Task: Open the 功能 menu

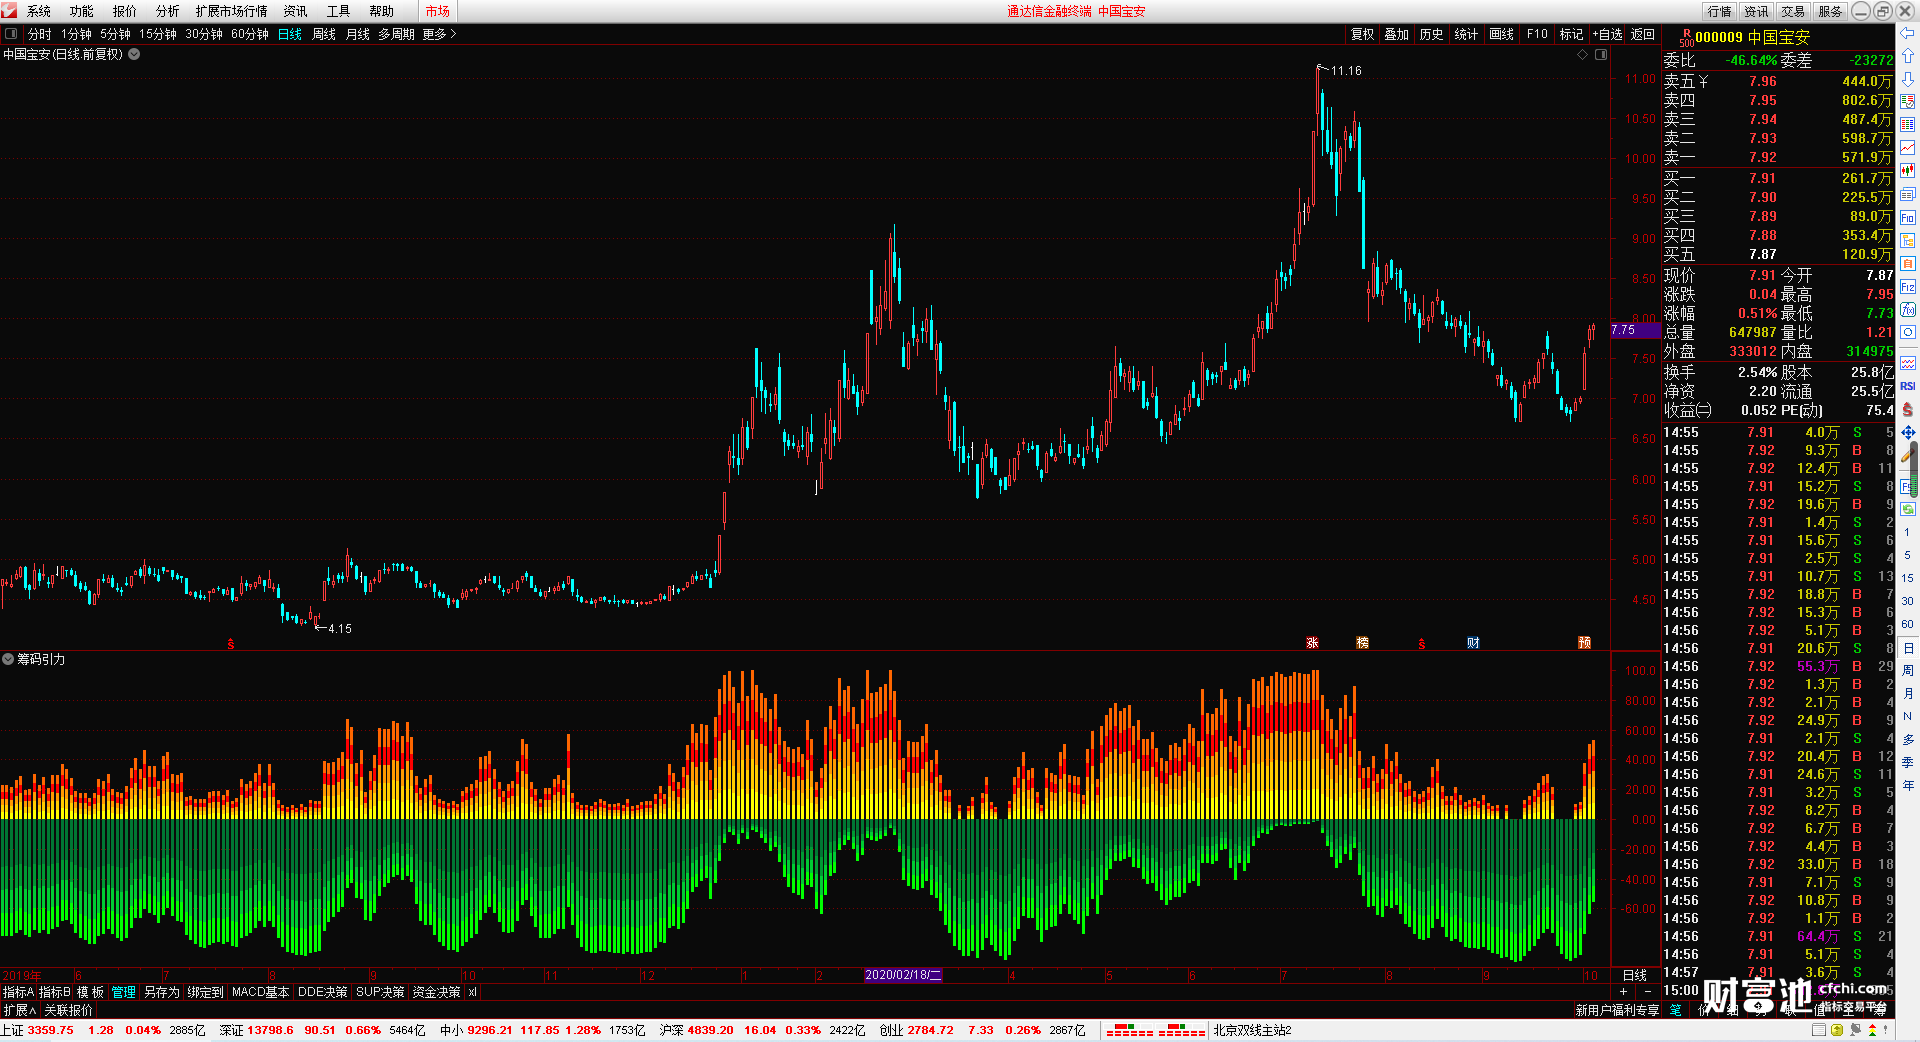Action: coord(82,11)
